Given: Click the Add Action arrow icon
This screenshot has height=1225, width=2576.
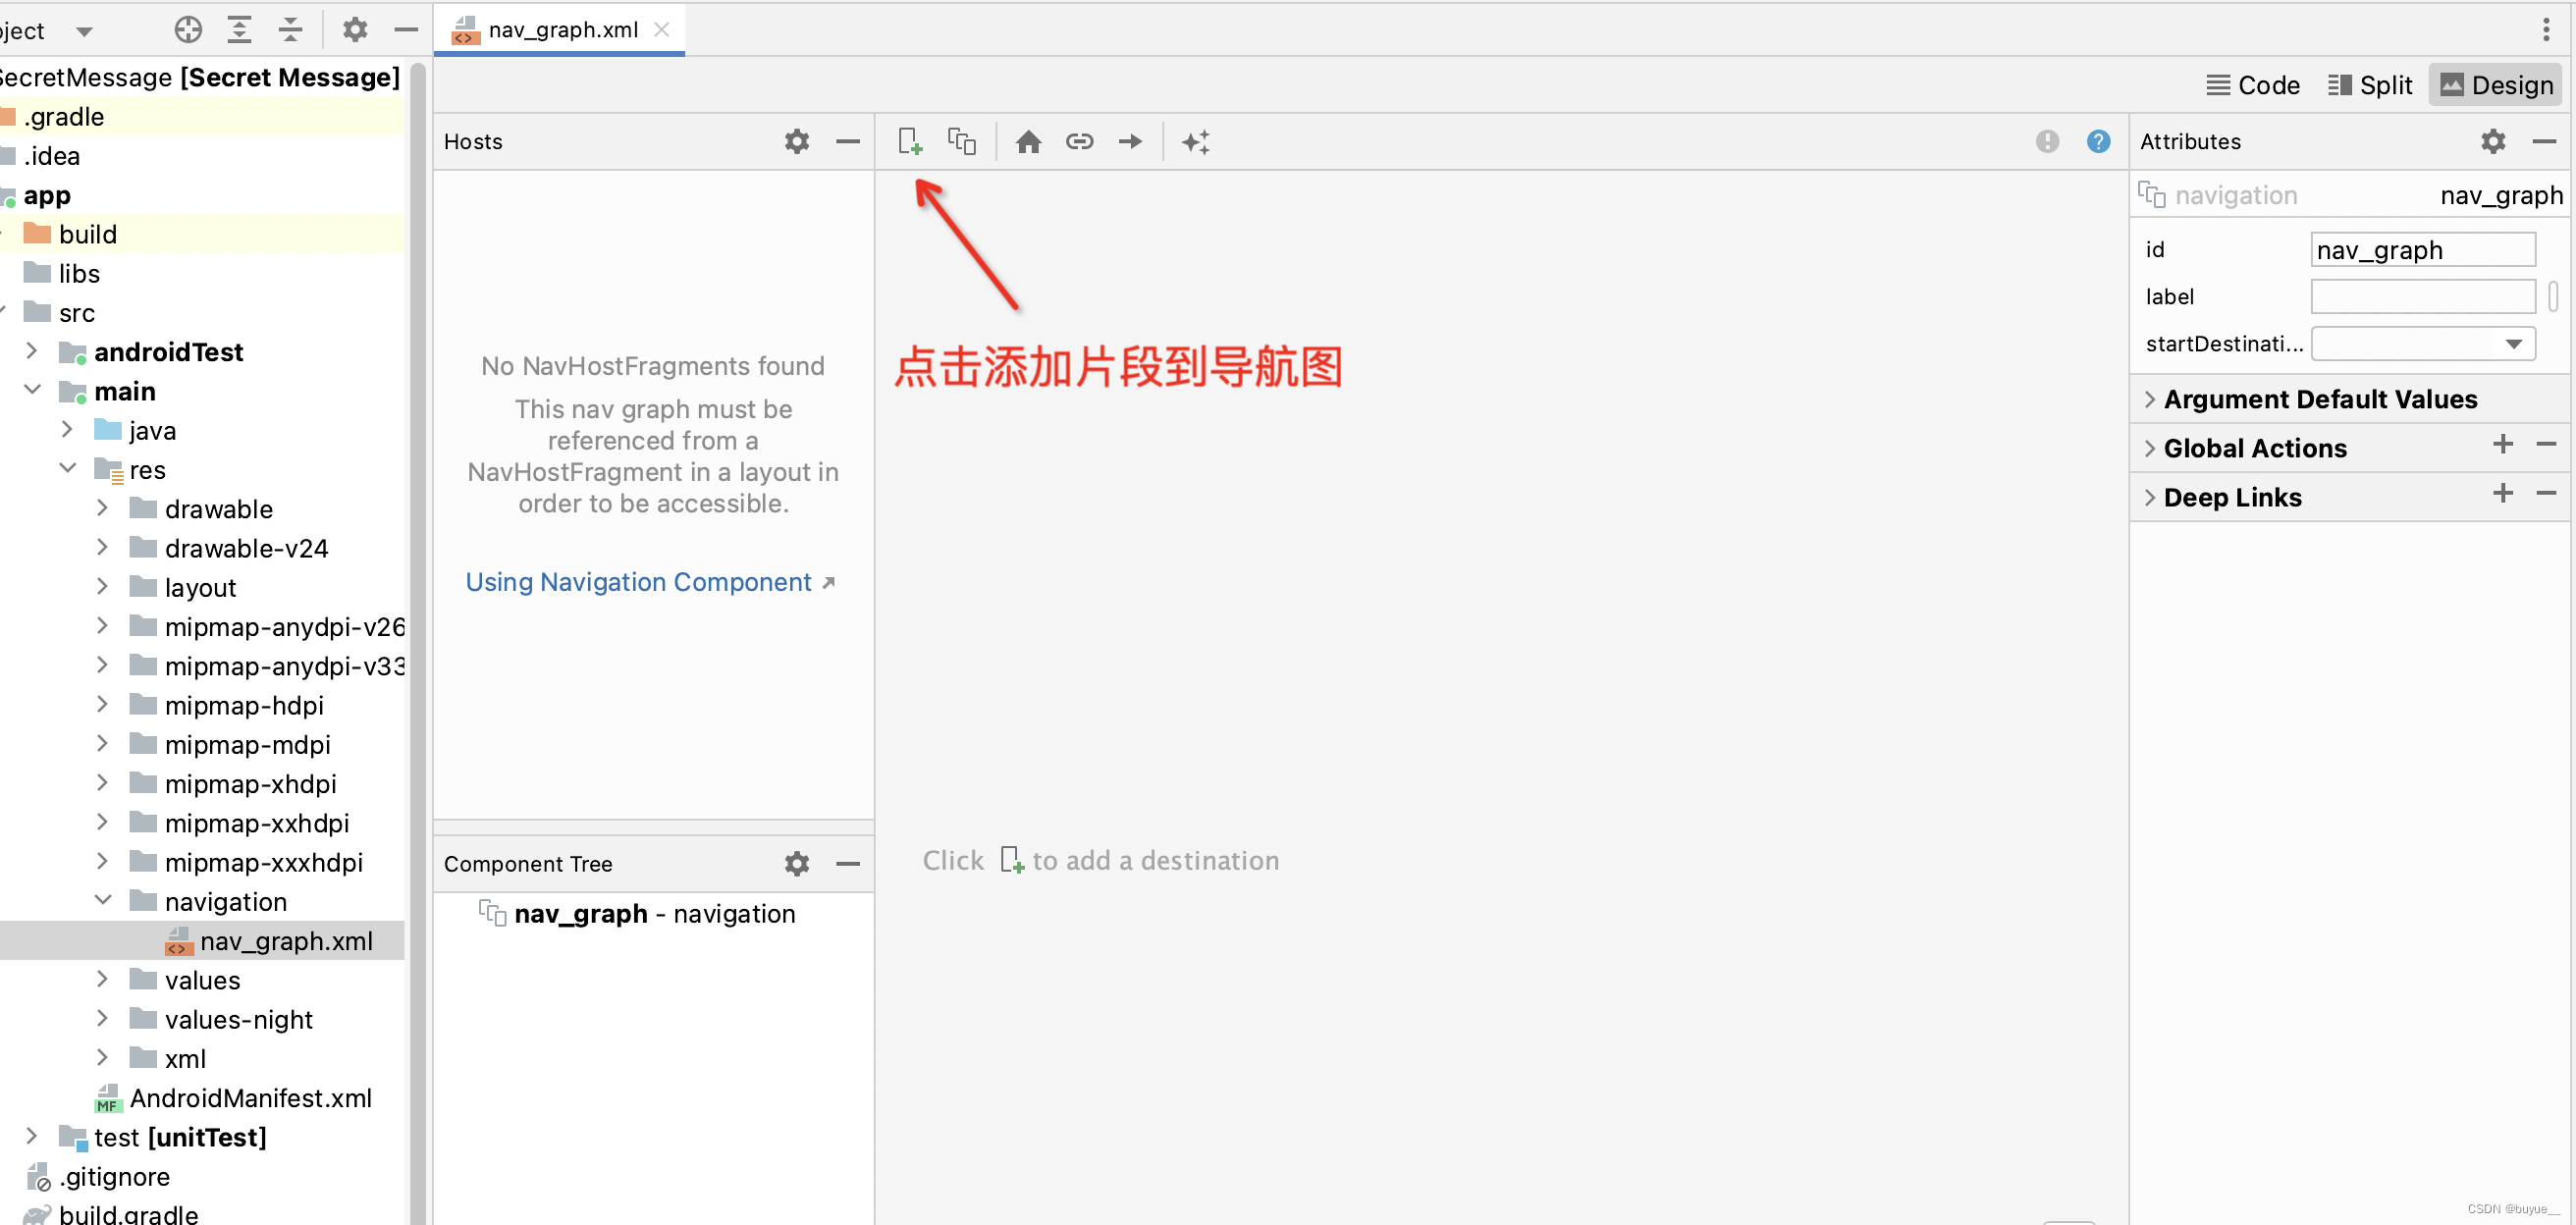Looking at the screenshot, I should click(x=1130, y=142).
